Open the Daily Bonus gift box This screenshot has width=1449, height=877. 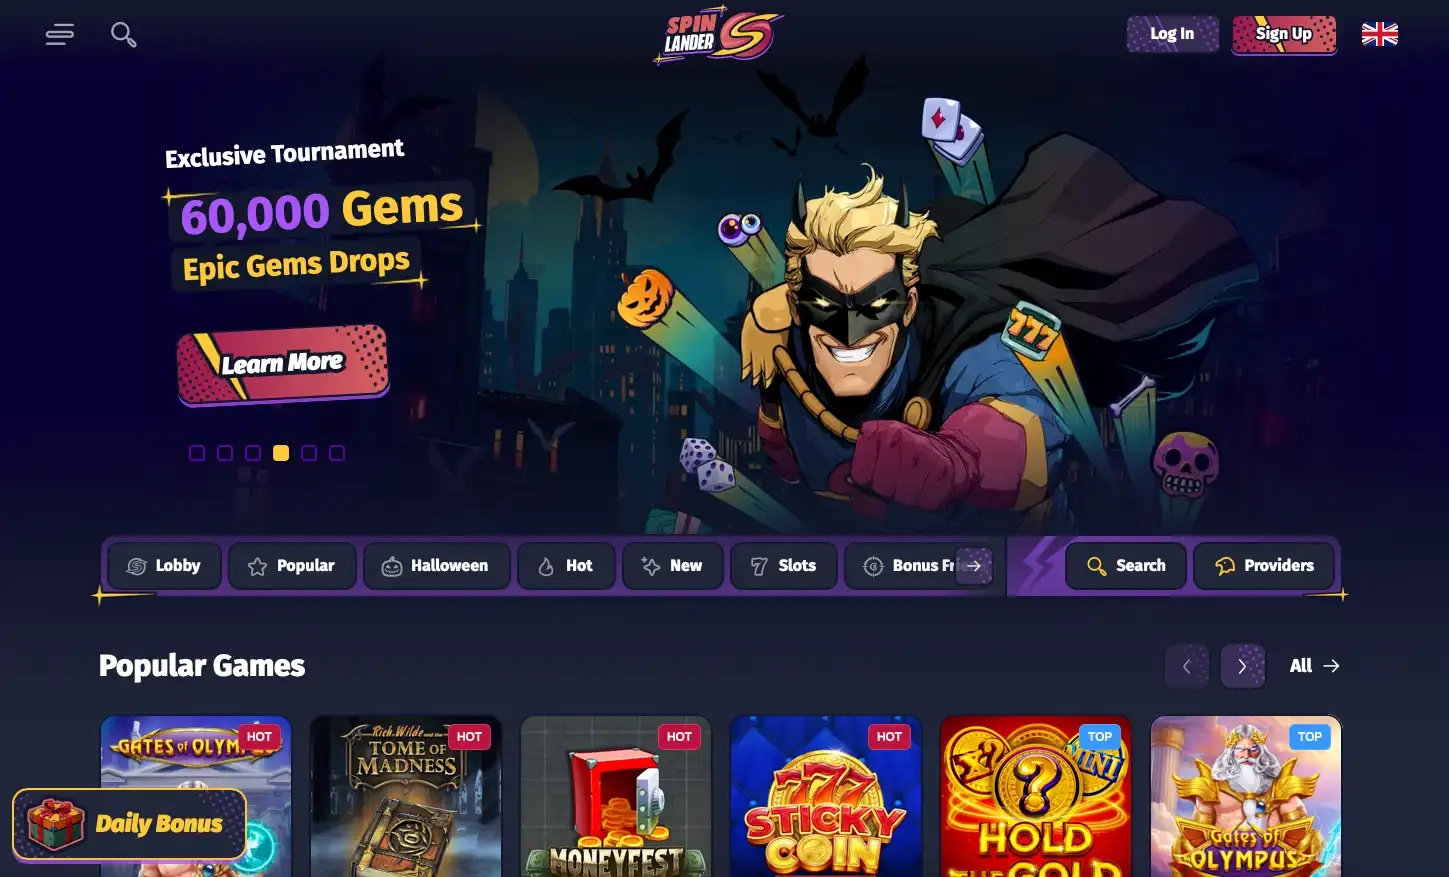tap(129, 824)
